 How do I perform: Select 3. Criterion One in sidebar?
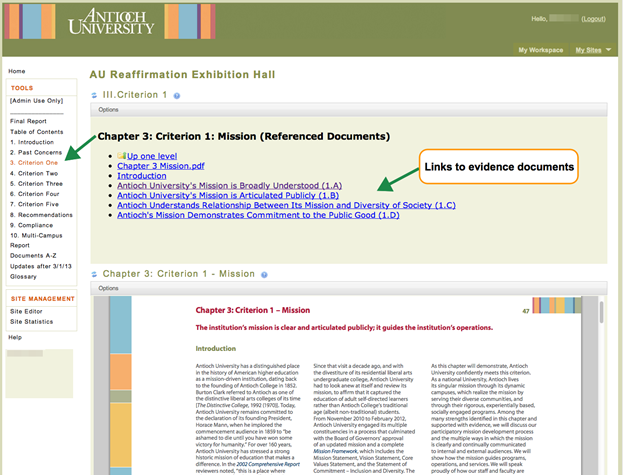[x=34, y=163]
